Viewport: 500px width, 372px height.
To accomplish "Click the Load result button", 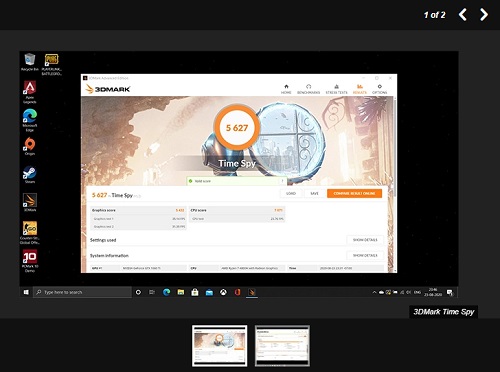I will click(291, 193).
